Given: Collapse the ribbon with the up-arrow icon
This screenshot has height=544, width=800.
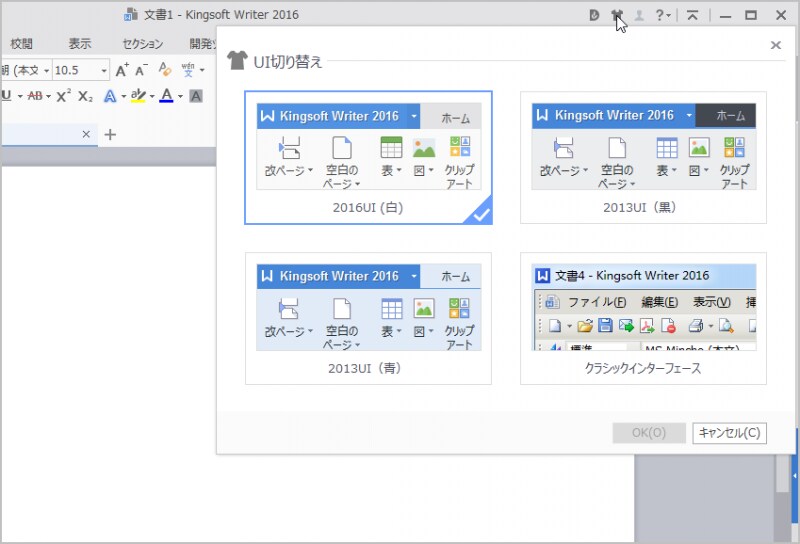Looking at the screenshot, I should [692, 15].
